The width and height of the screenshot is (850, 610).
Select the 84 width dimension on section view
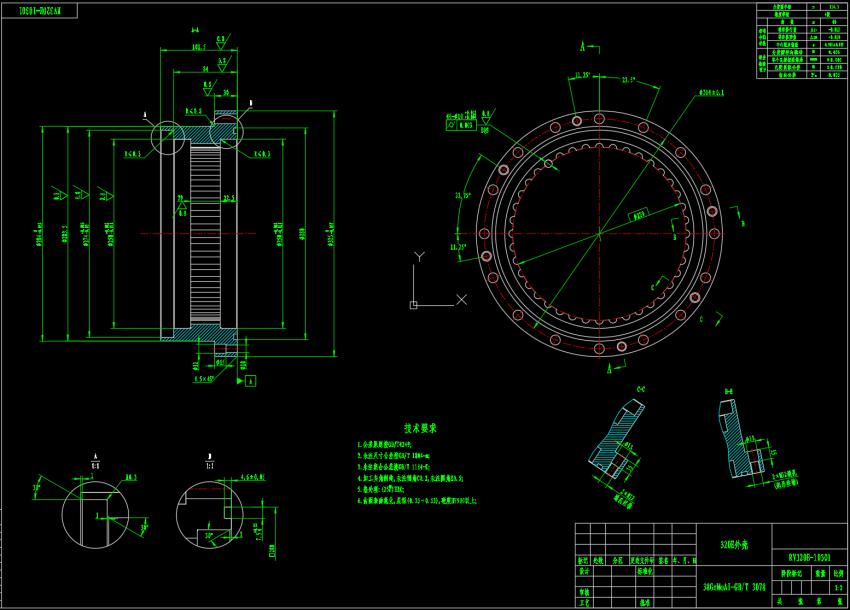(x=205, y=69)
